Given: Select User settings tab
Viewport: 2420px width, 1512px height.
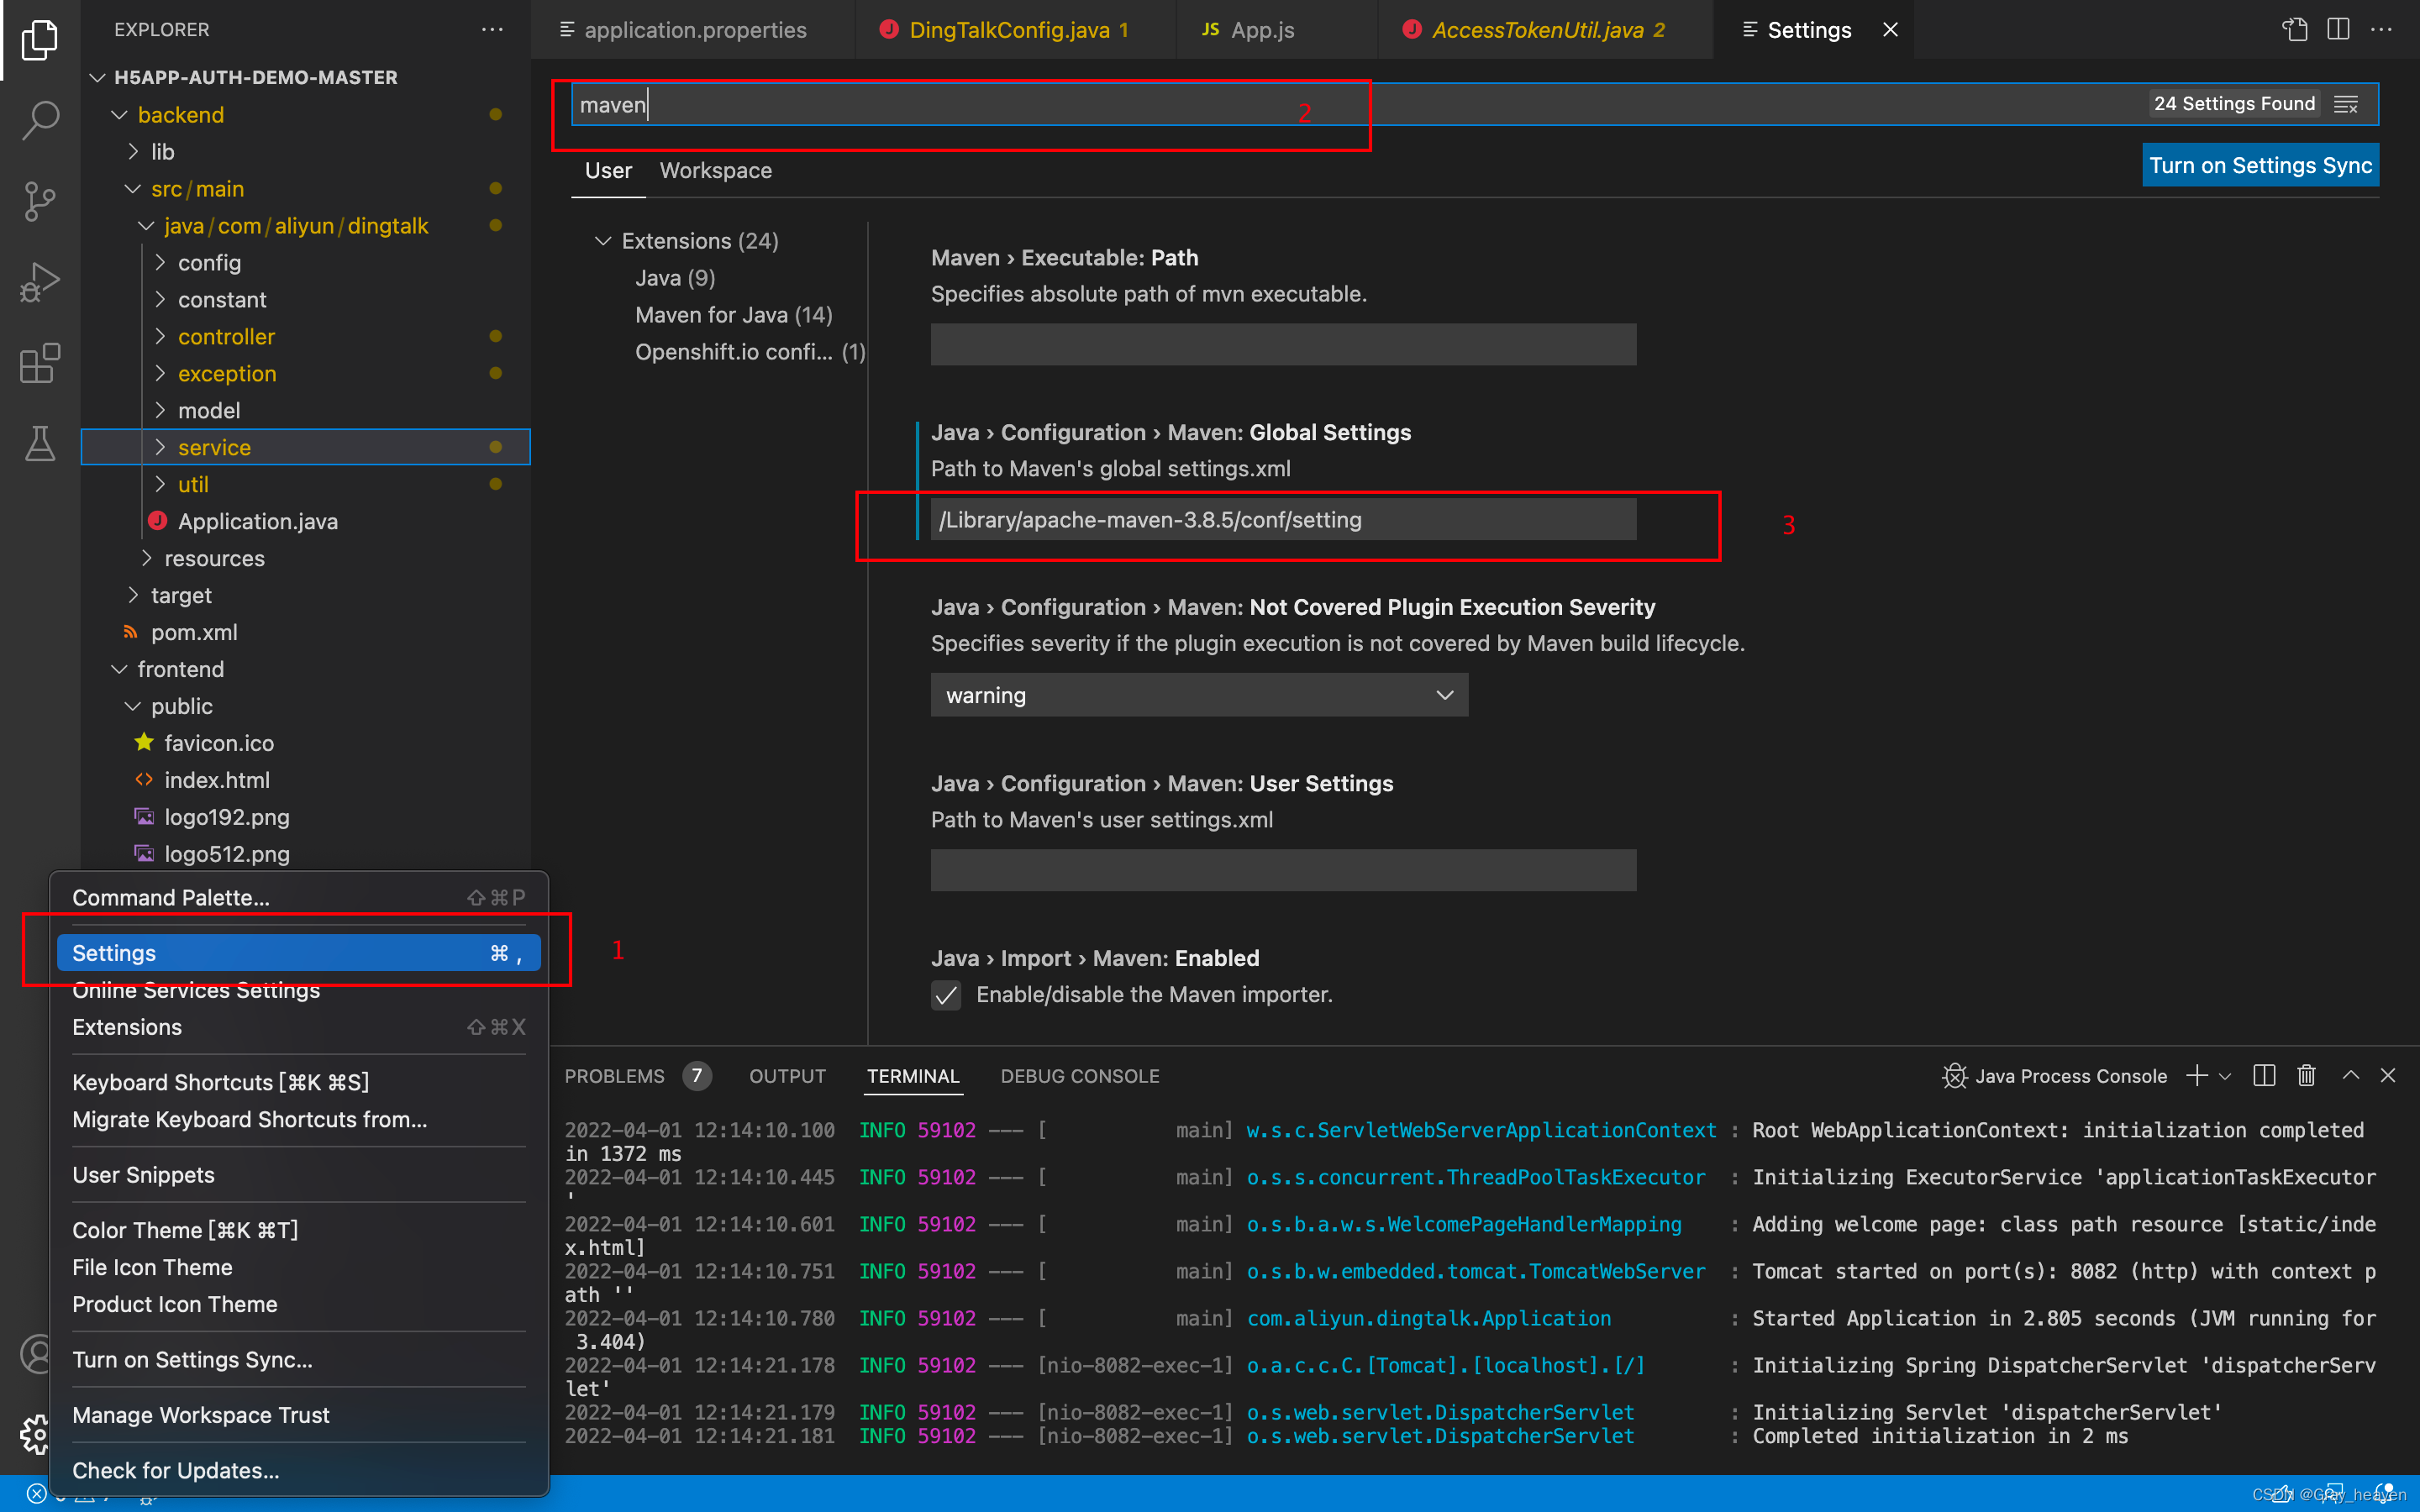Looking at the screenshot, I should pos(607,171).
